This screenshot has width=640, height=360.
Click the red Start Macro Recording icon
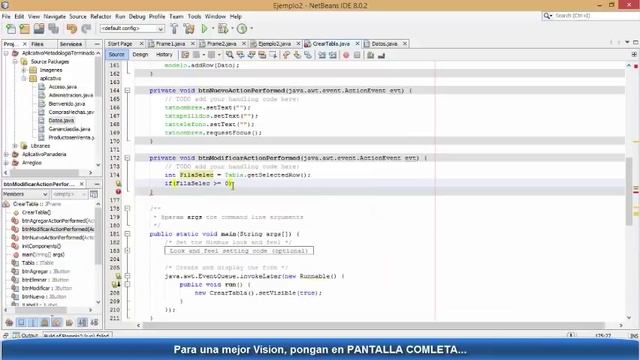[x=346, y=55]
